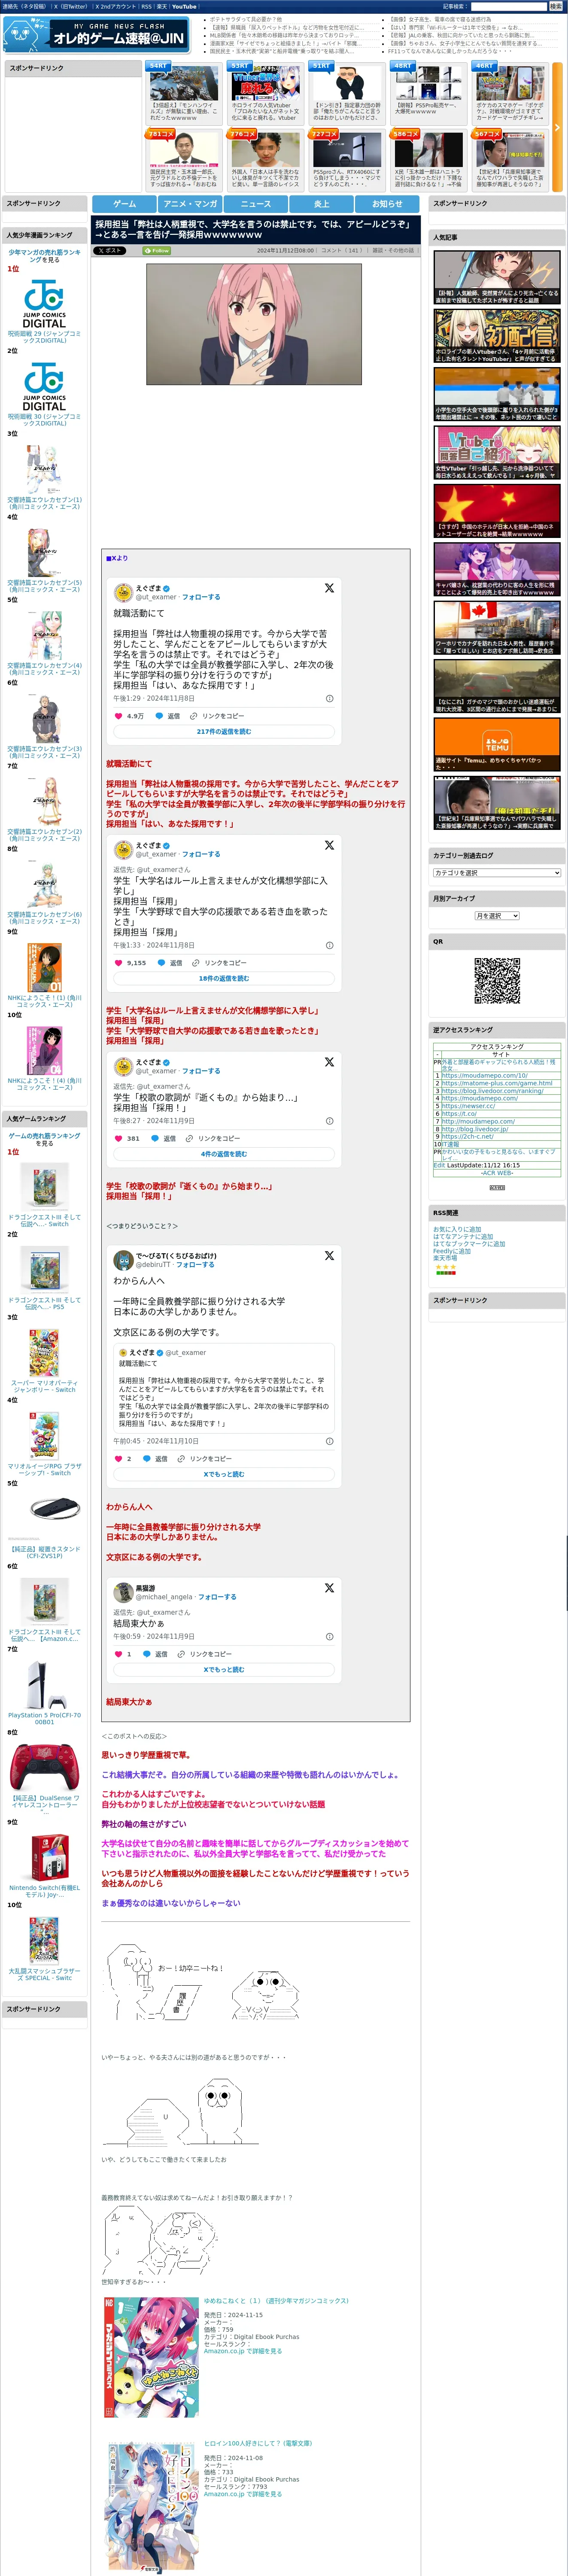Open 交響詩篇エウレカセブン(1) manga link
Viewport: 568px width, 2576px height.
pyautogui.click(x=44, y=503)
